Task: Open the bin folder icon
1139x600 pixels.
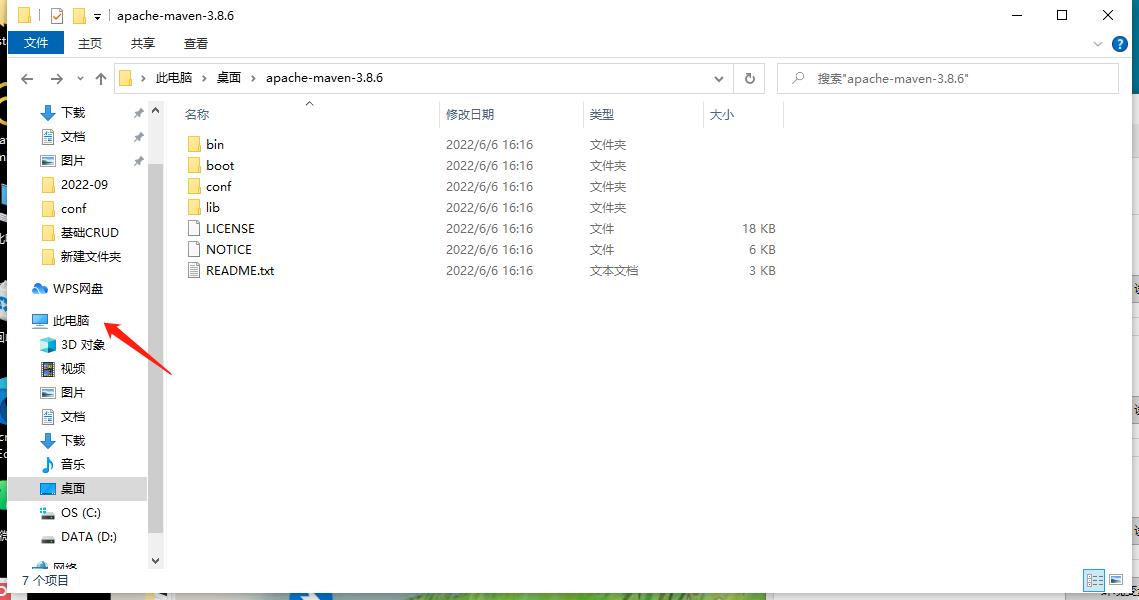Action: (194, 145)
